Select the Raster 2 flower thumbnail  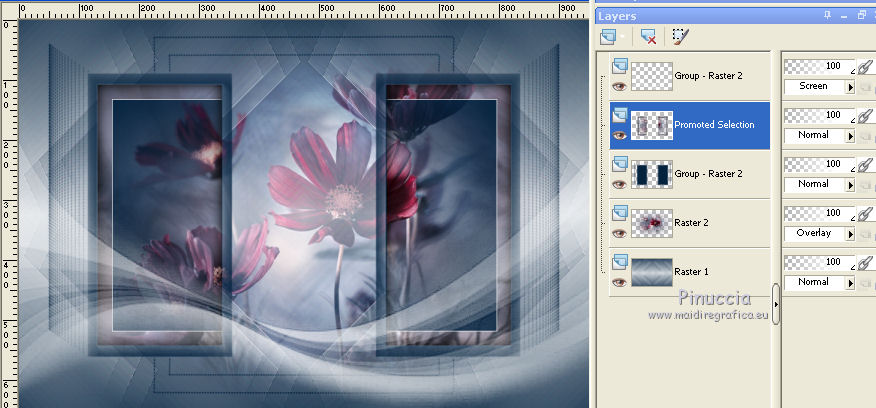652,223
